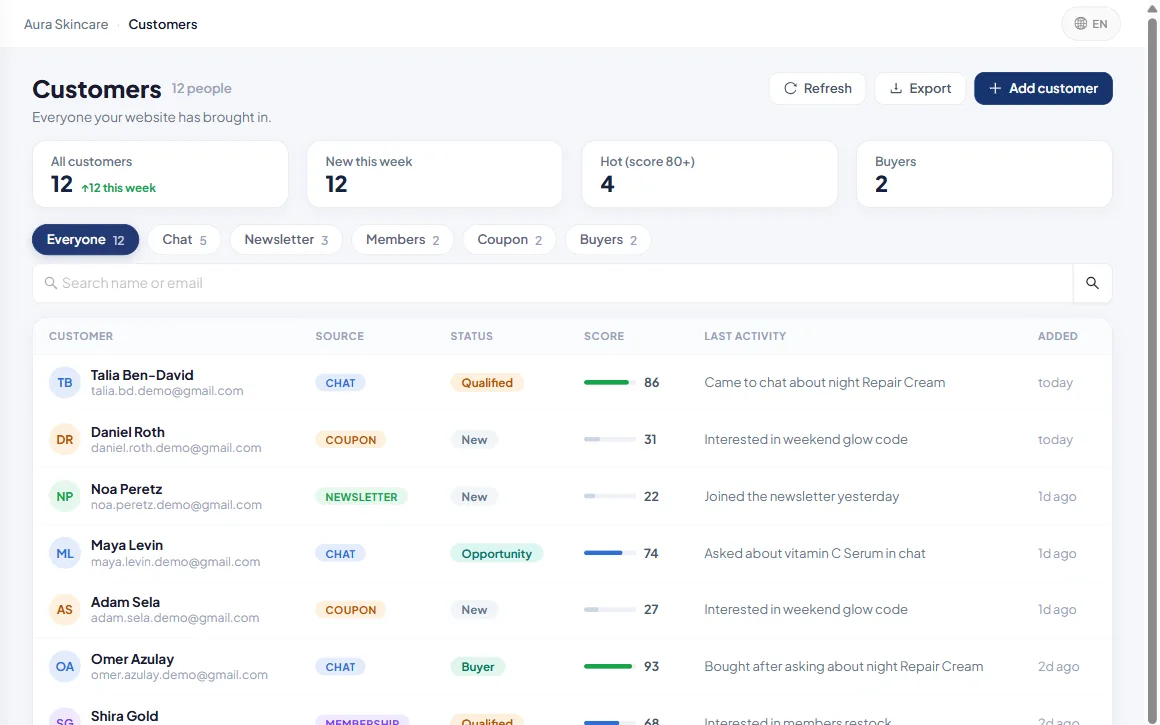
Task: Focus the Search name or email field
Action: [x=553, y=283]
